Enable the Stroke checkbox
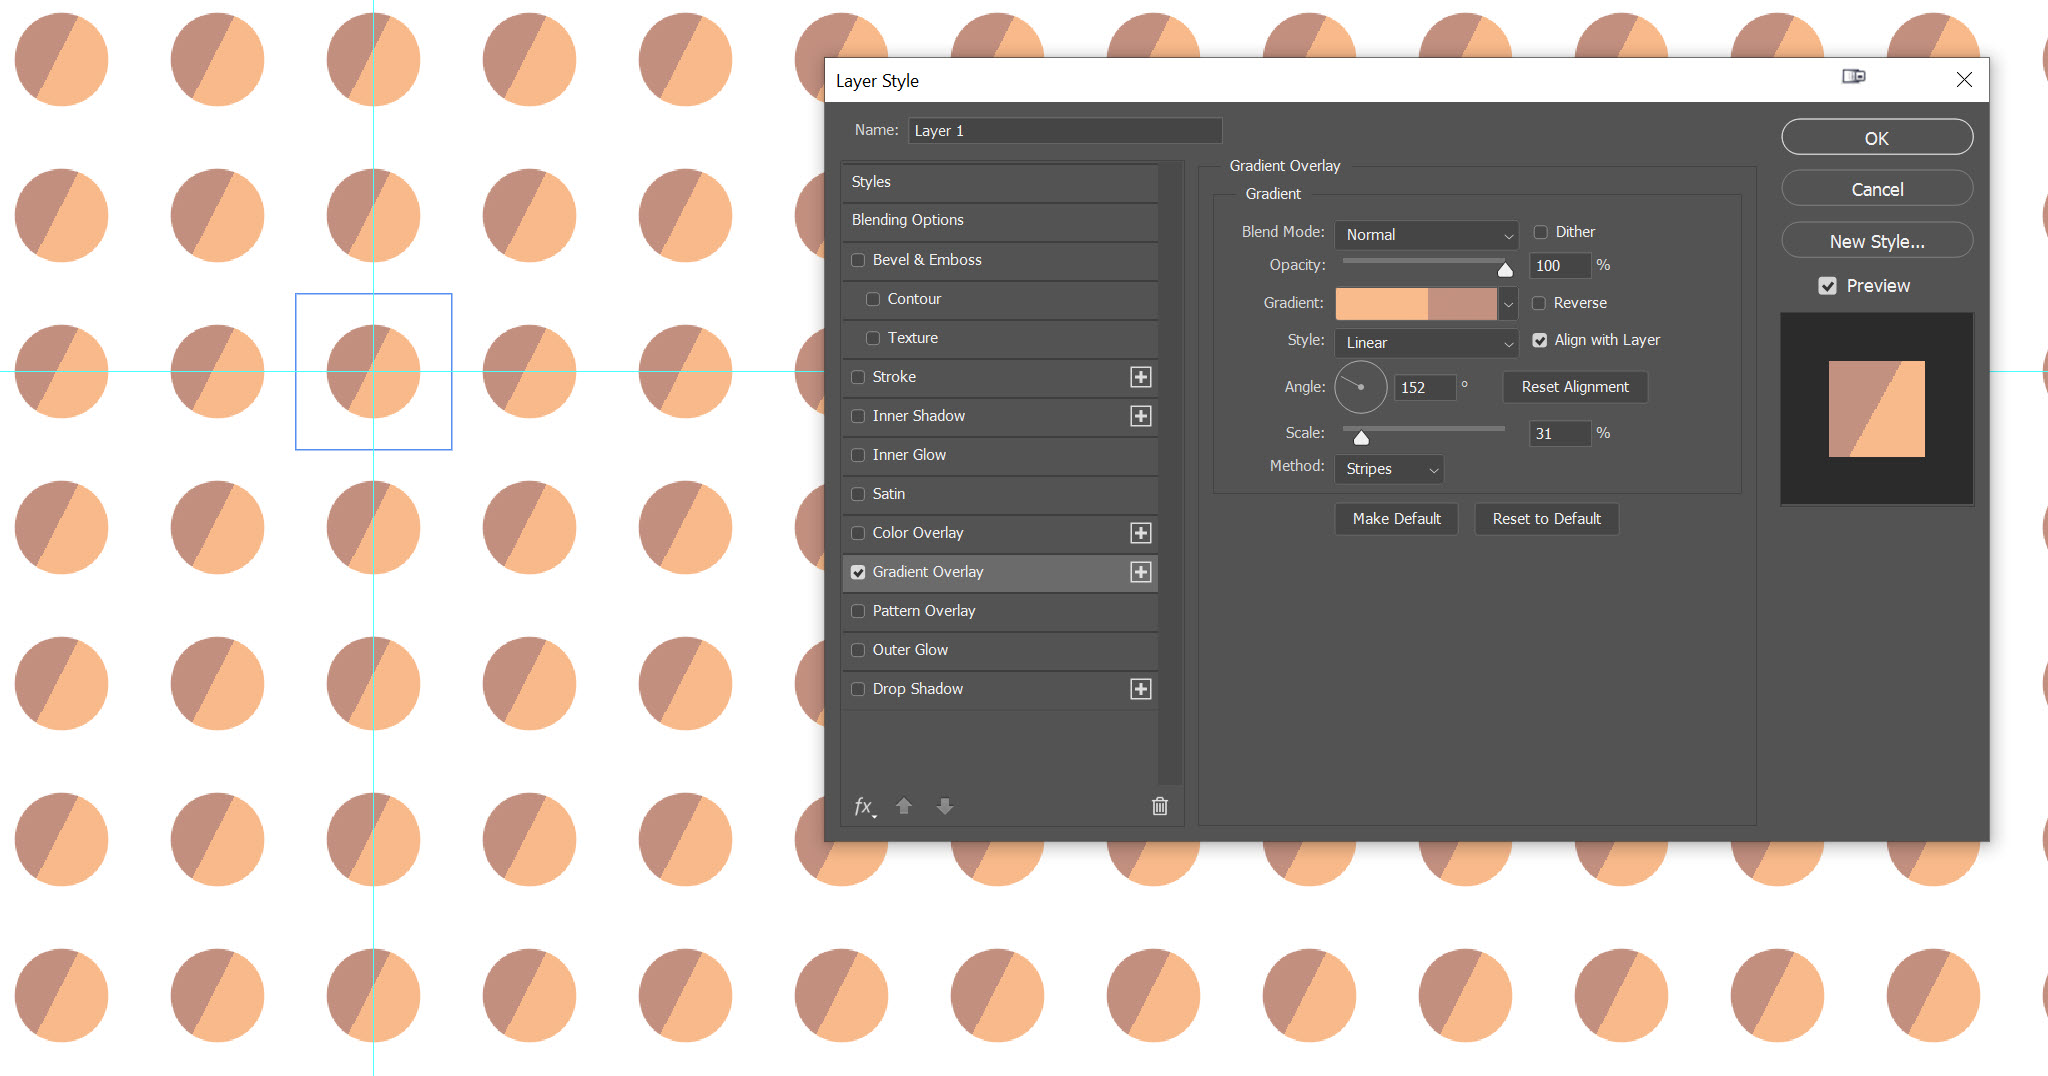Viewport: 2048px width, 1076px height. (858, 377)
